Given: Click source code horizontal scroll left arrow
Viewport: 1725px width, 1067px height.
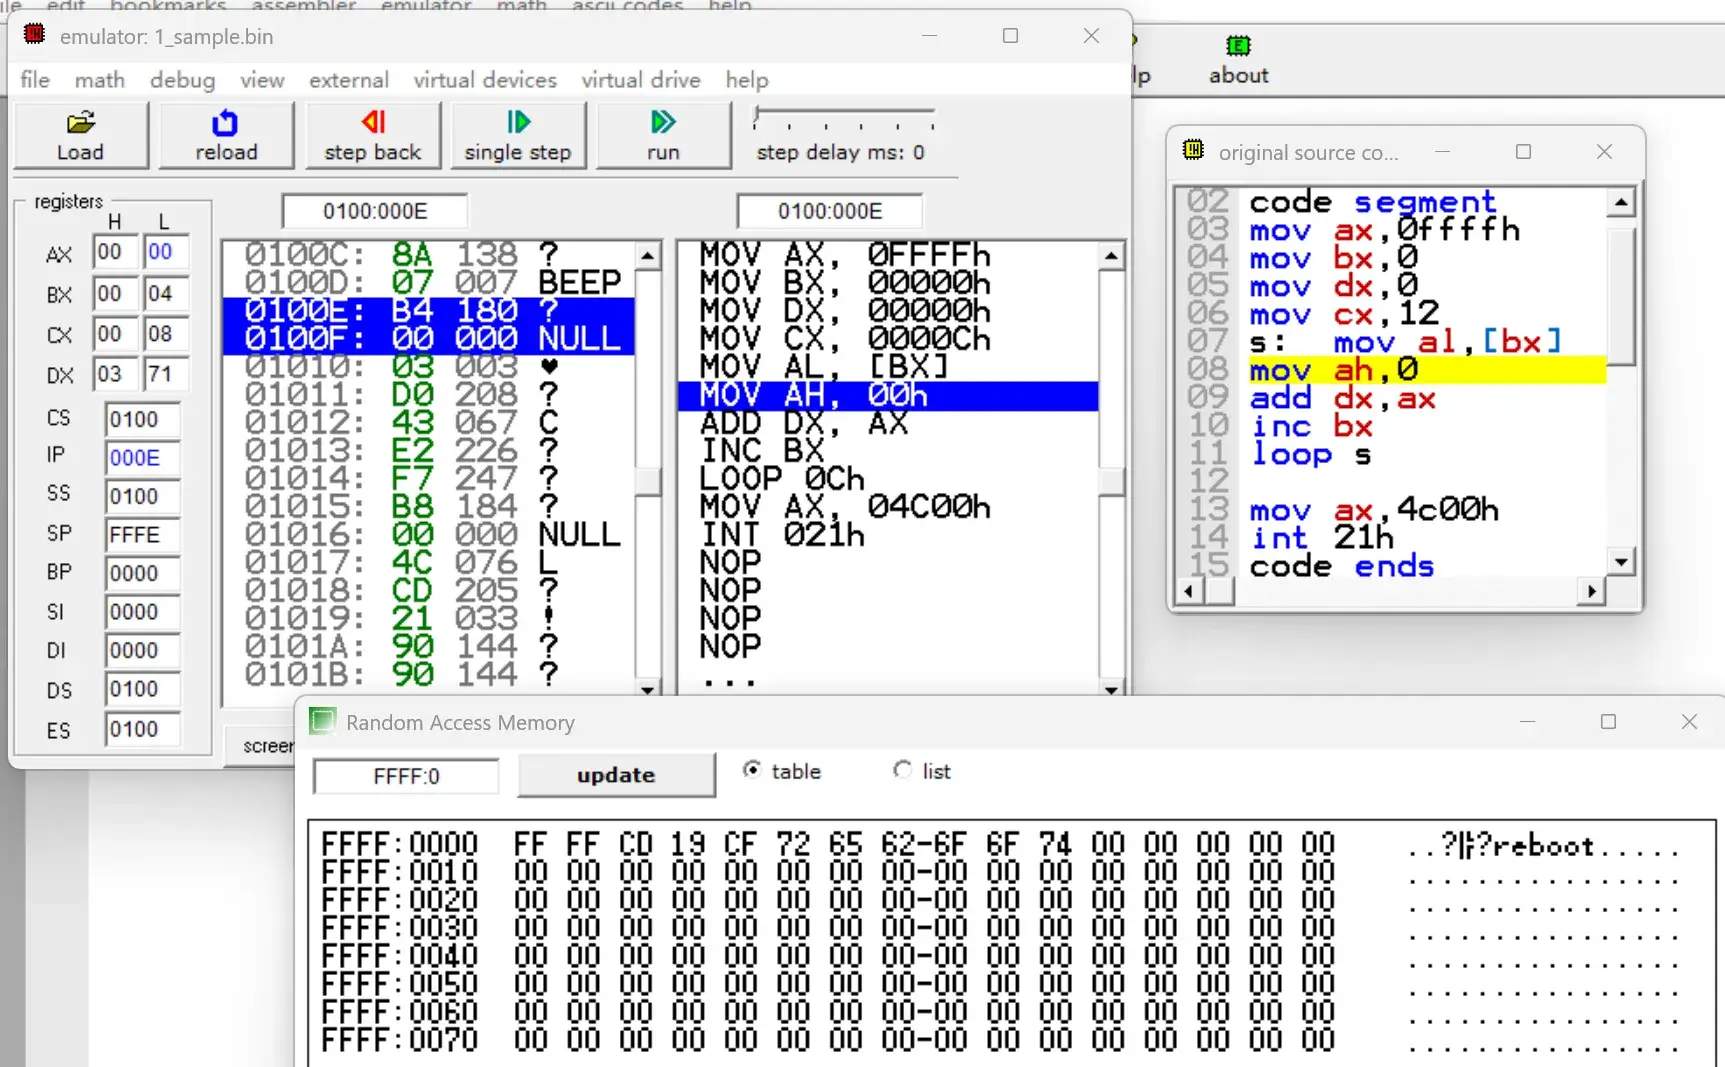Looking at the screenshot, I should tap(1188, 591).
